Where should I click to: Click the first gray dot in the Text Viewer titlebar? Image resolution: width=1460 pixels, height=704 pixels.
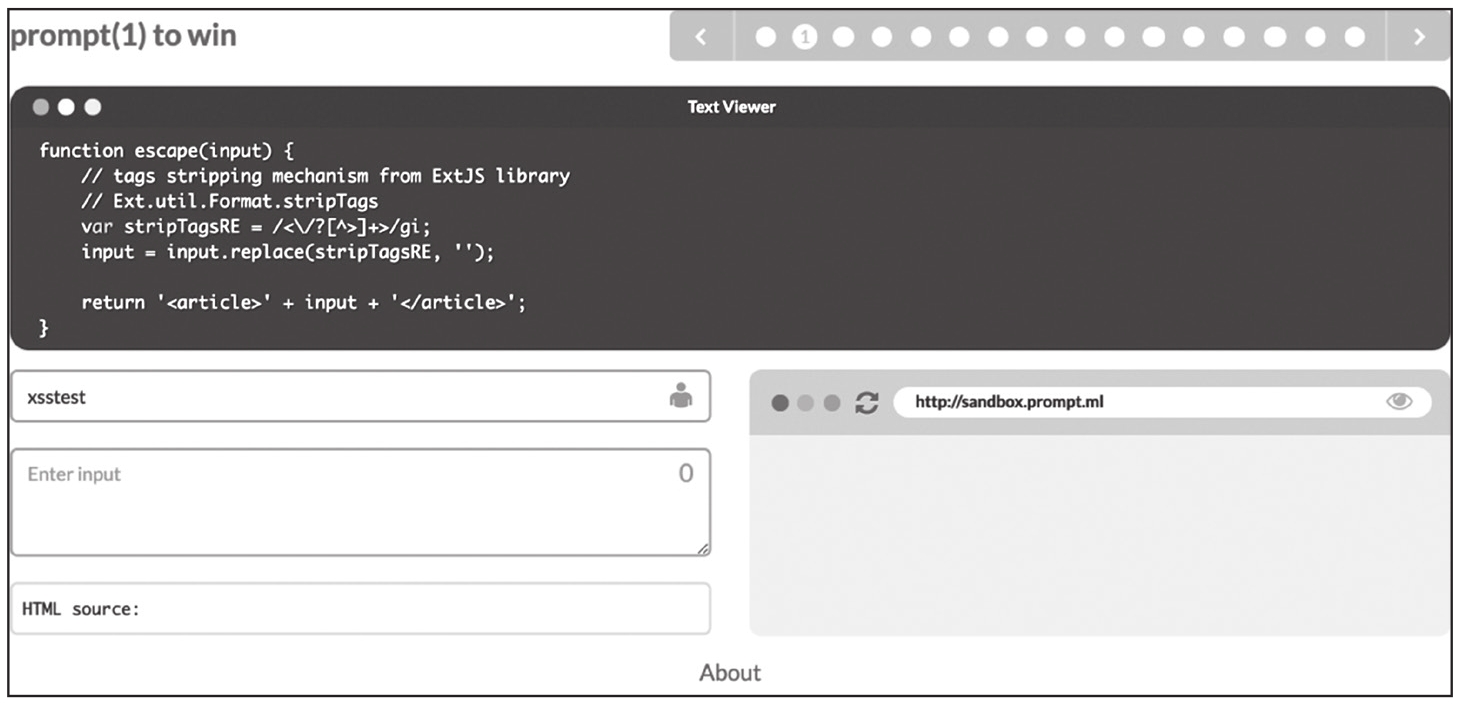click(41, 107)
